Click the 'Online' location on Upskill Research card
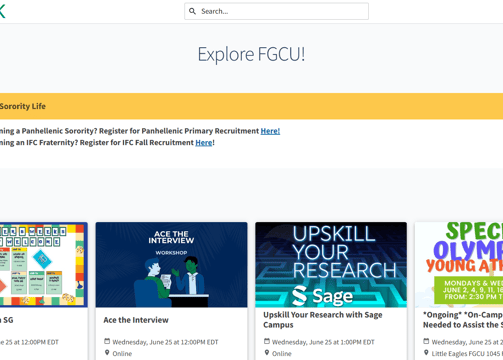 coord(282,354)
